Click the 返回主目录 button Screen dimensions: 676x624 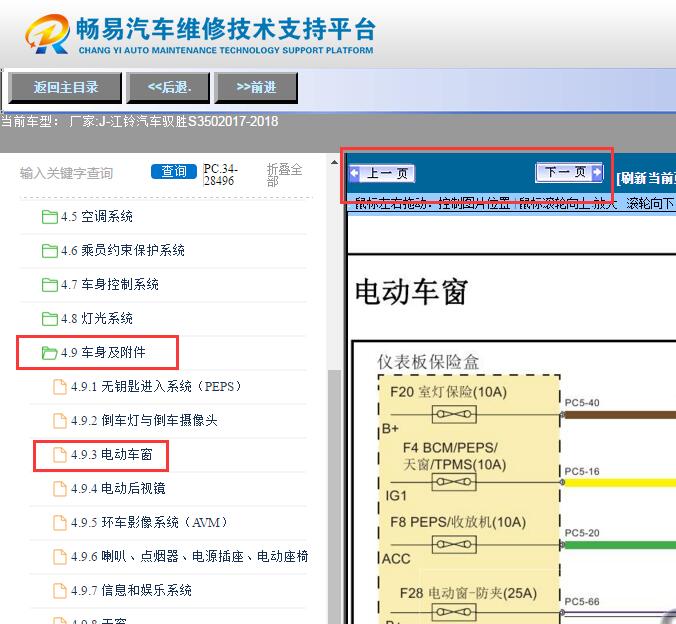pos(65,88)
